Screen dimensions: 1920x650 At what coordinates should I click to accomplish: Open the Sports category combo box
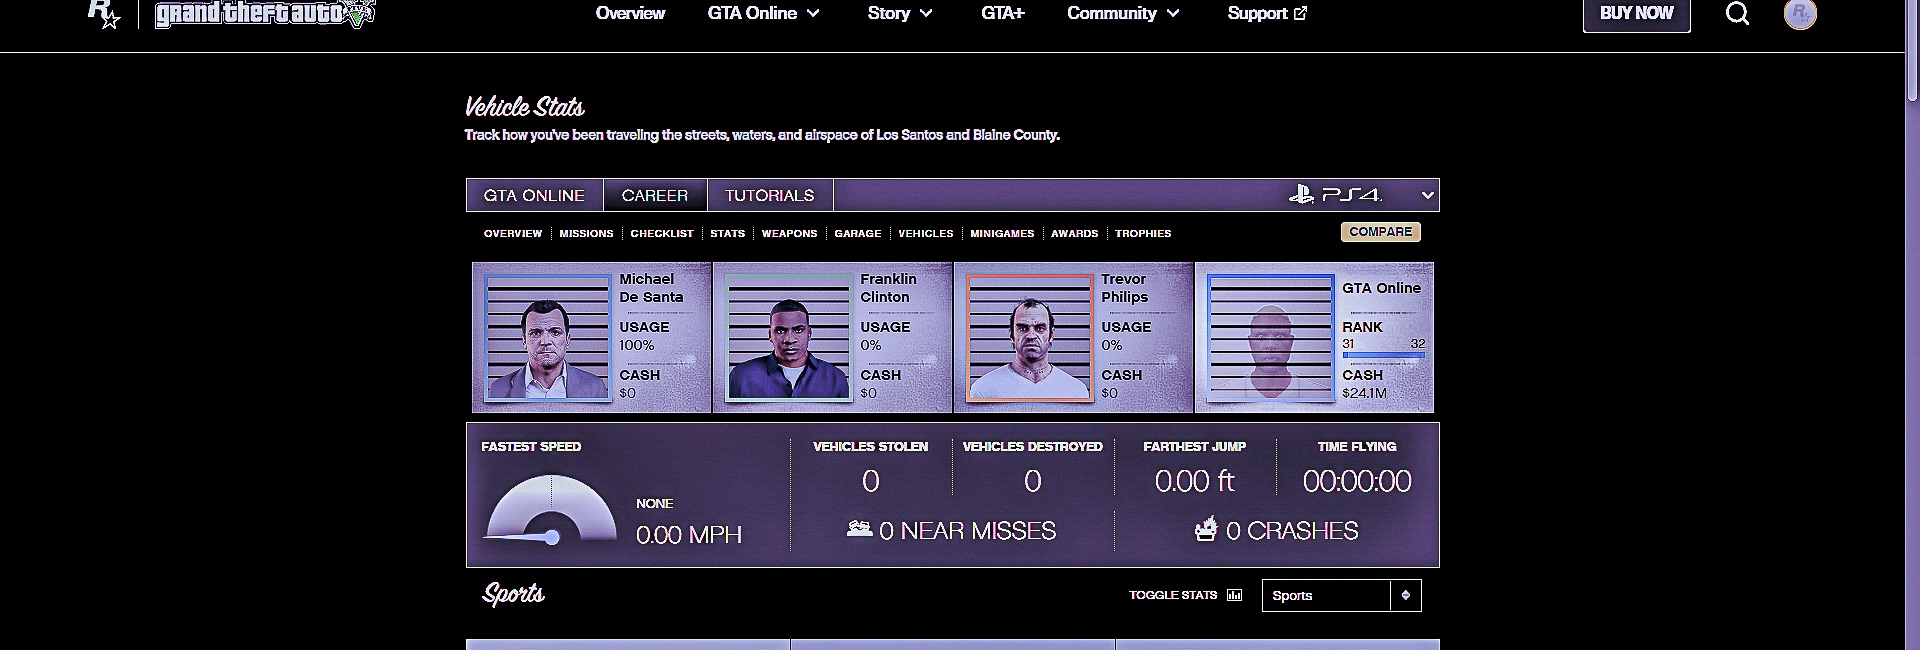click(x=1341, y=595)
